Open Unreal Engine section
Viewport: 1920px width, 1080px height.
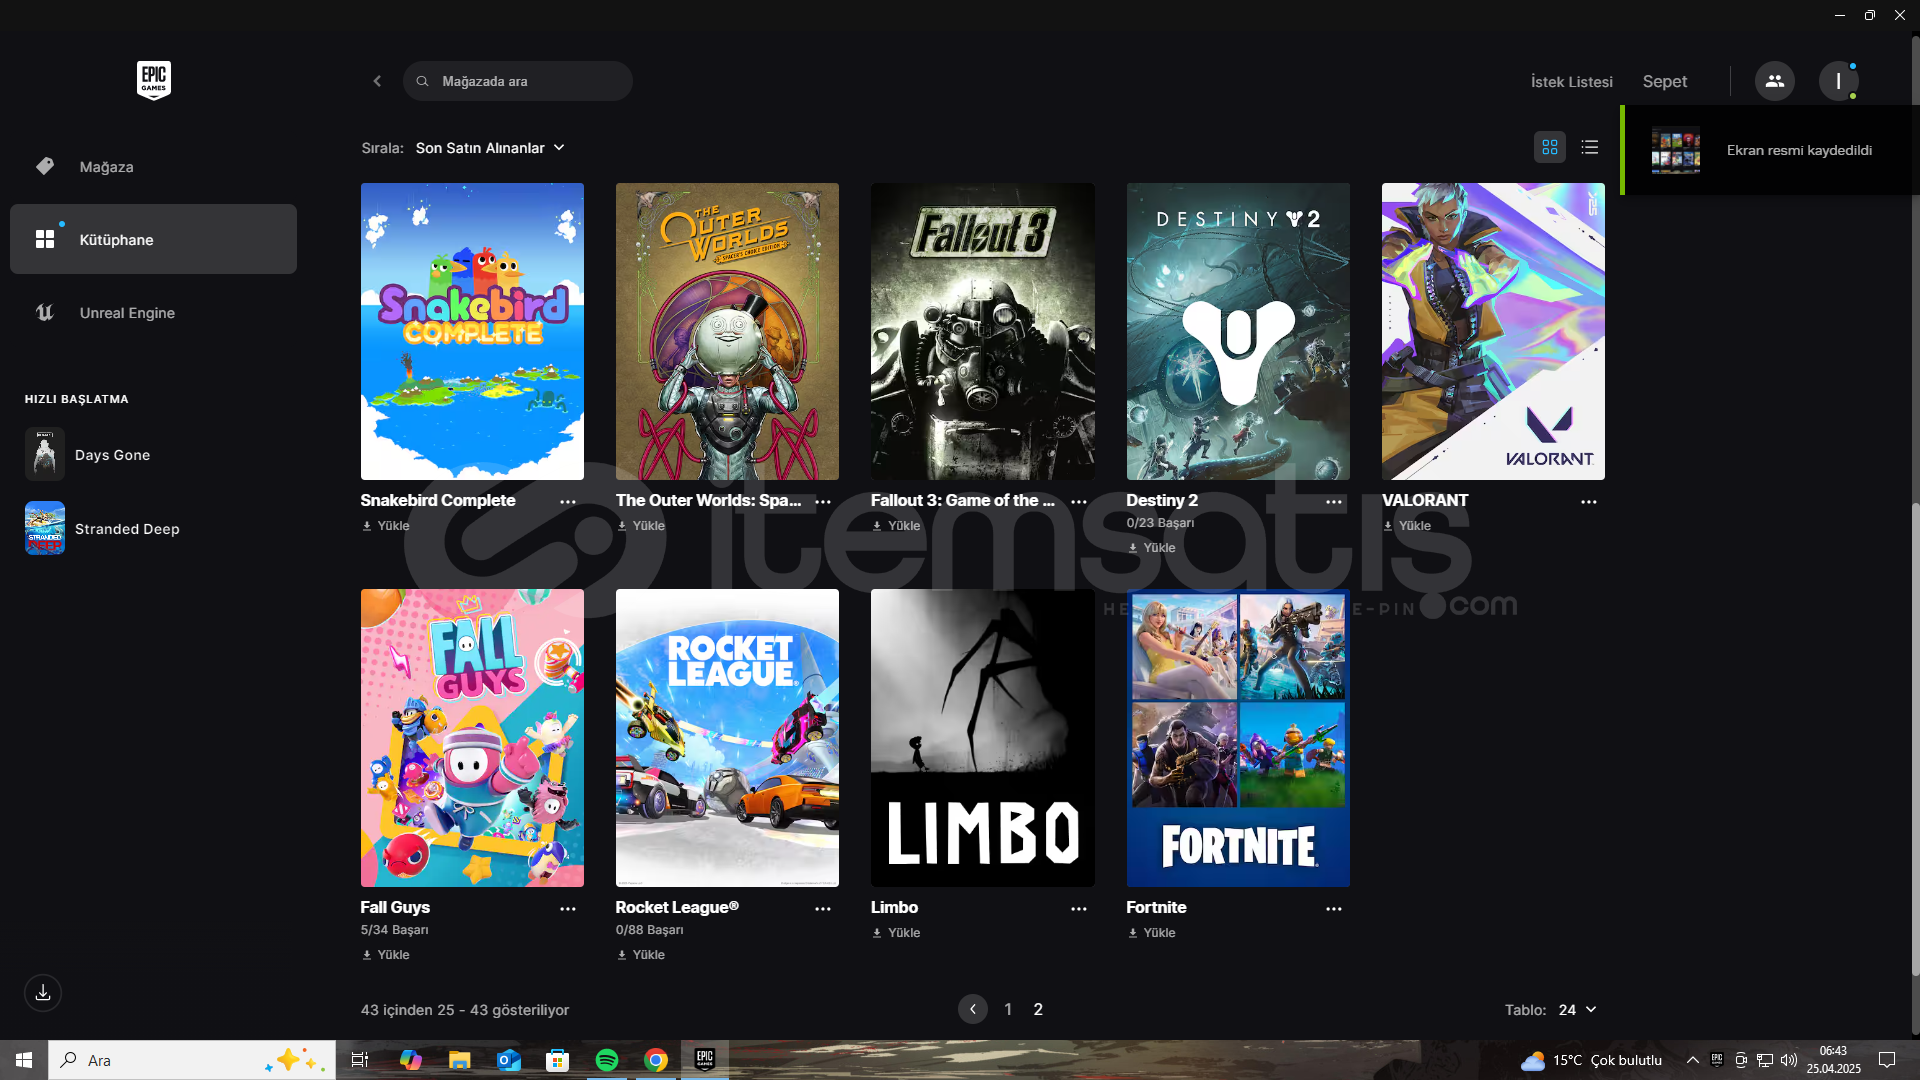tap(153, 313)
